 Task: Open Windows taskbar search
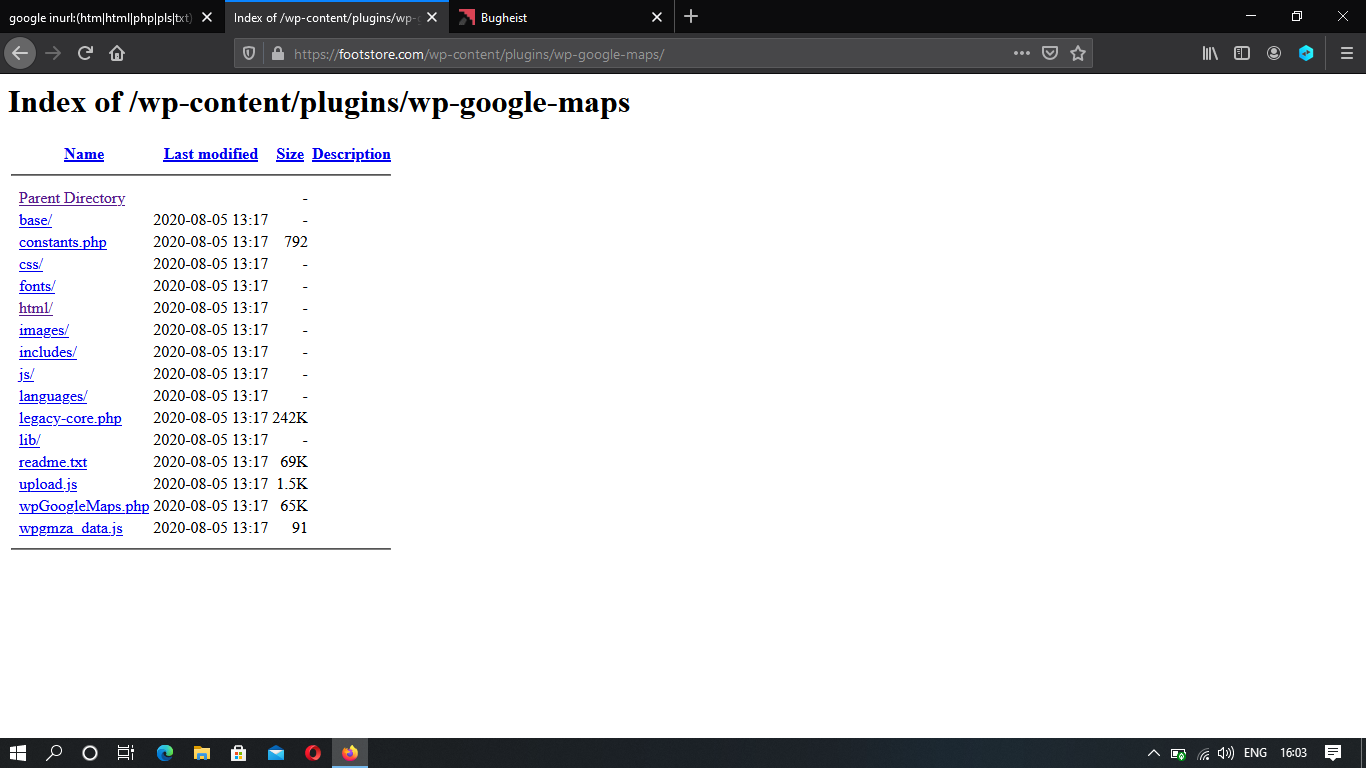[54, 753]
